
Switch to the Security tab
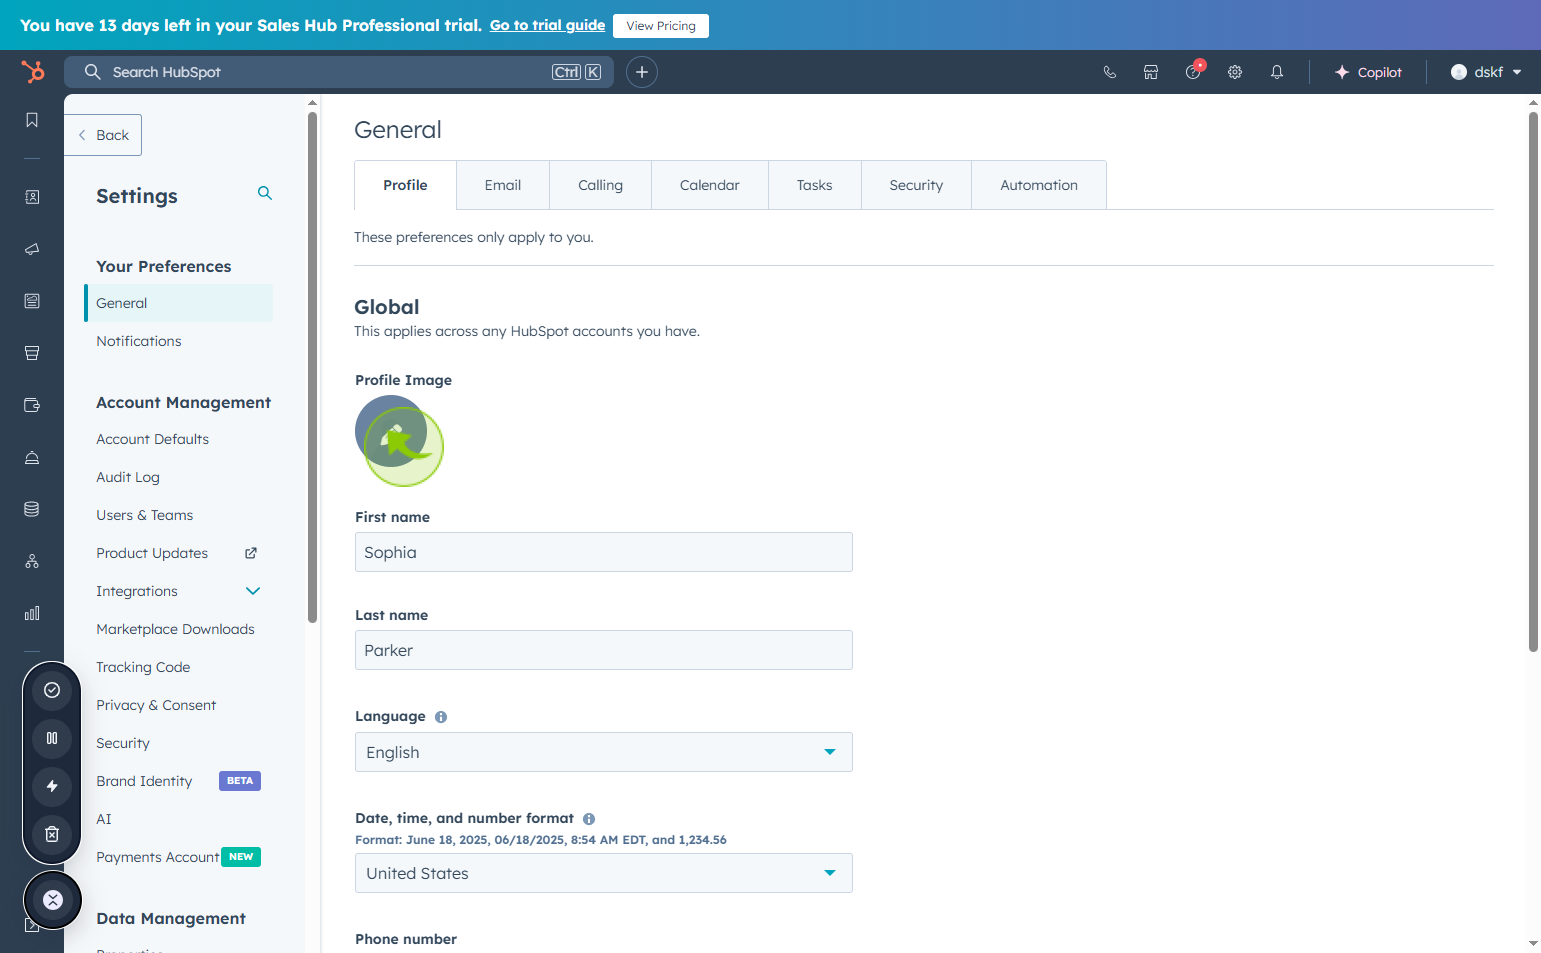(916, 185)
